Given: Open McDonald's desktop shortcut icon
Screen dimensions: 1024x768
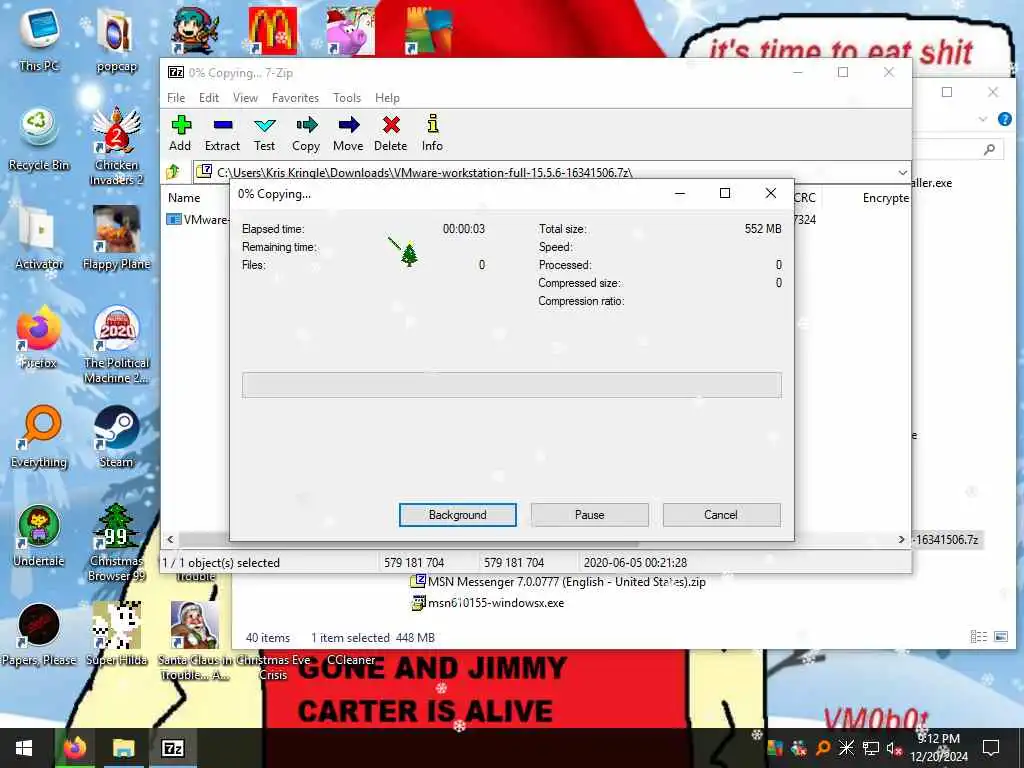Looking at the screenshot, I should (272, 30).
